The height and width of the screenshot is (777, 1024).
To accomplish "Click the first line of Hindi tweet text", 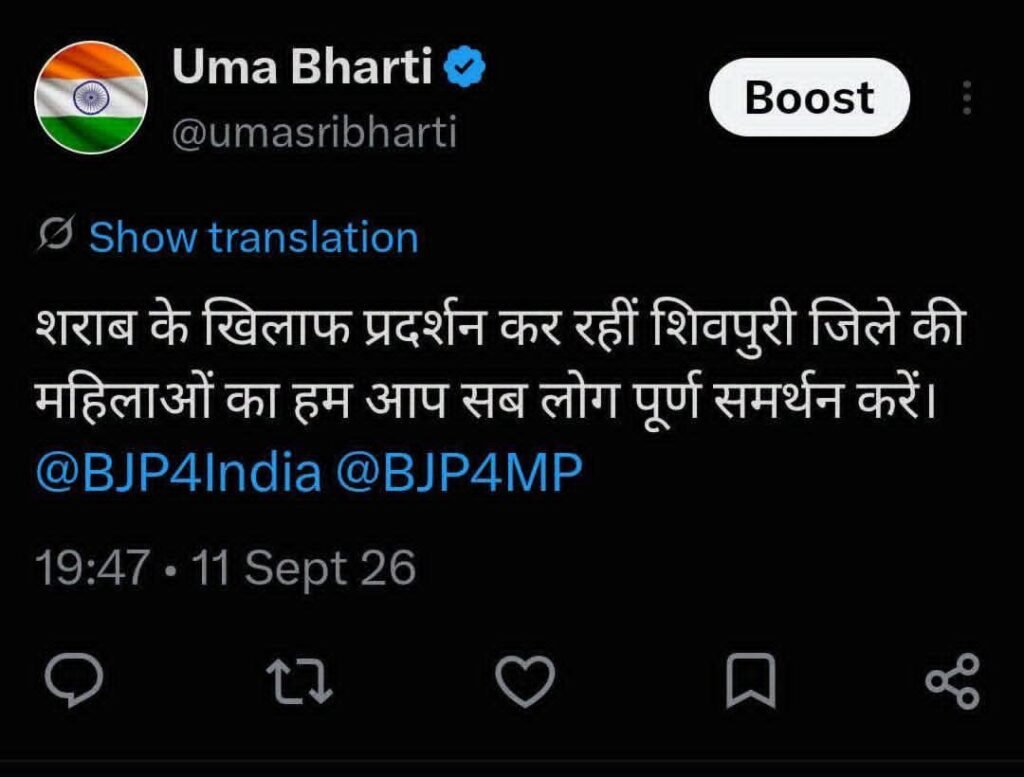I will 500,325.
